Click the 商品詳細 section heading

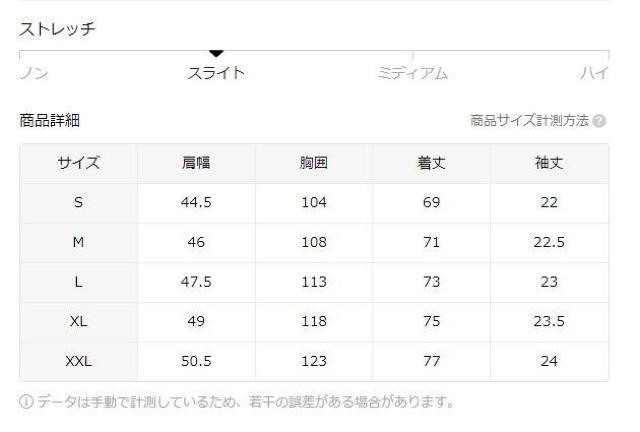(49, 121)
